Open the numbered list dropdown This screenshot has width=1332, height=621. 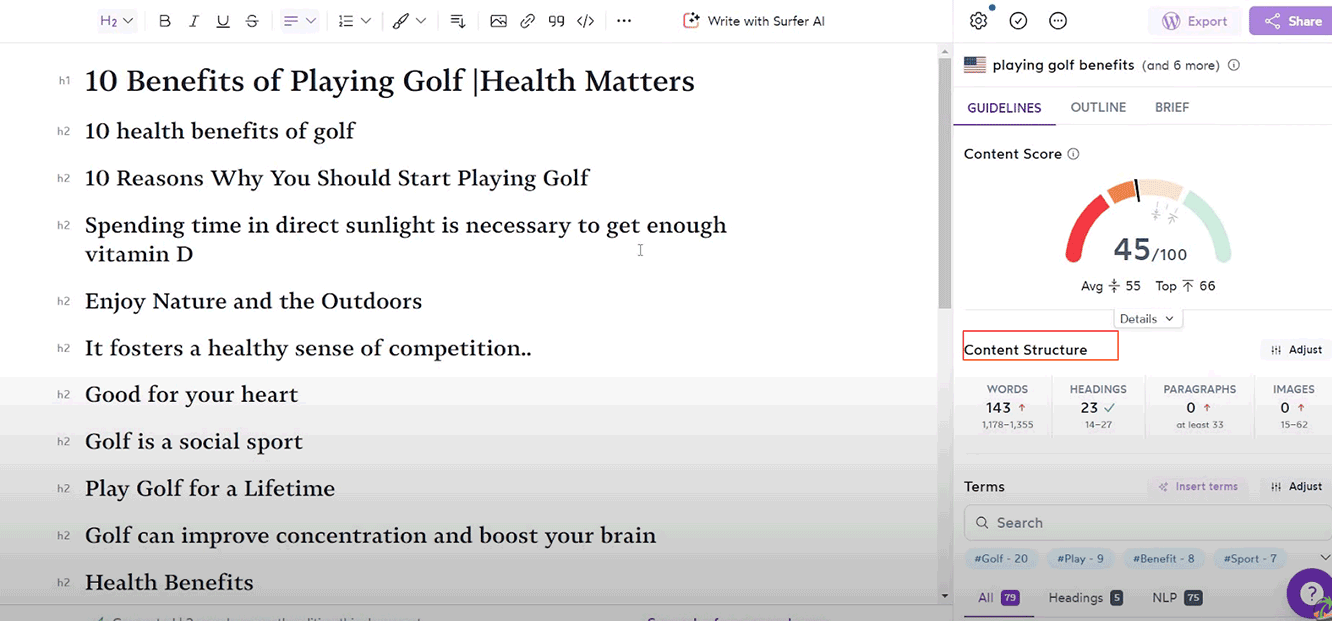354,21
